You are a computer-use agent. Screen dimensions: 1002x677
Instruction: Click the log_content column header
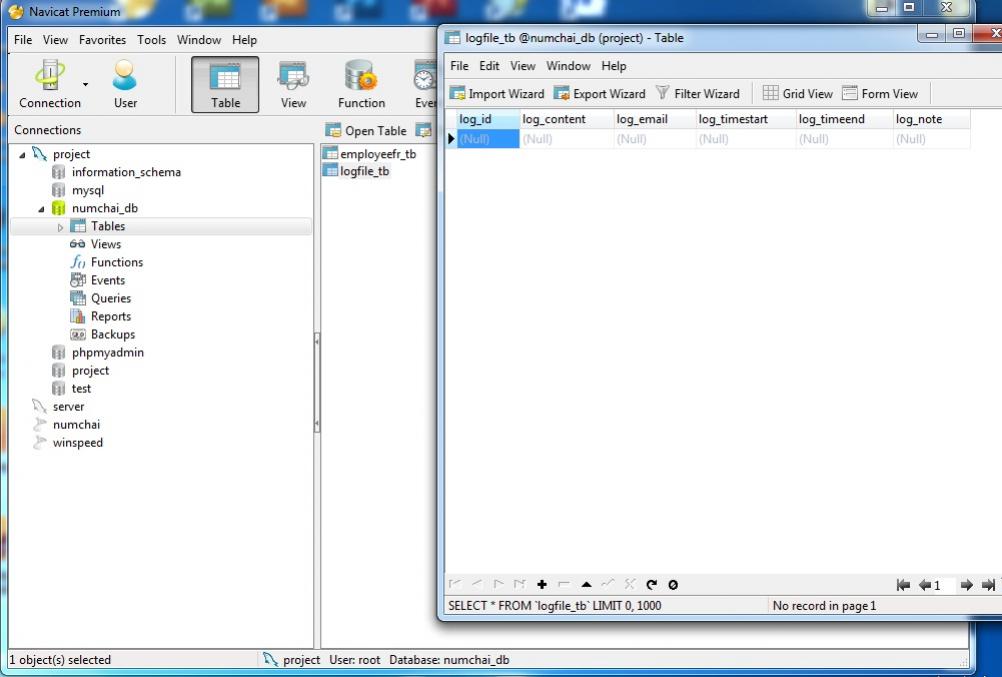pos(554,120)
